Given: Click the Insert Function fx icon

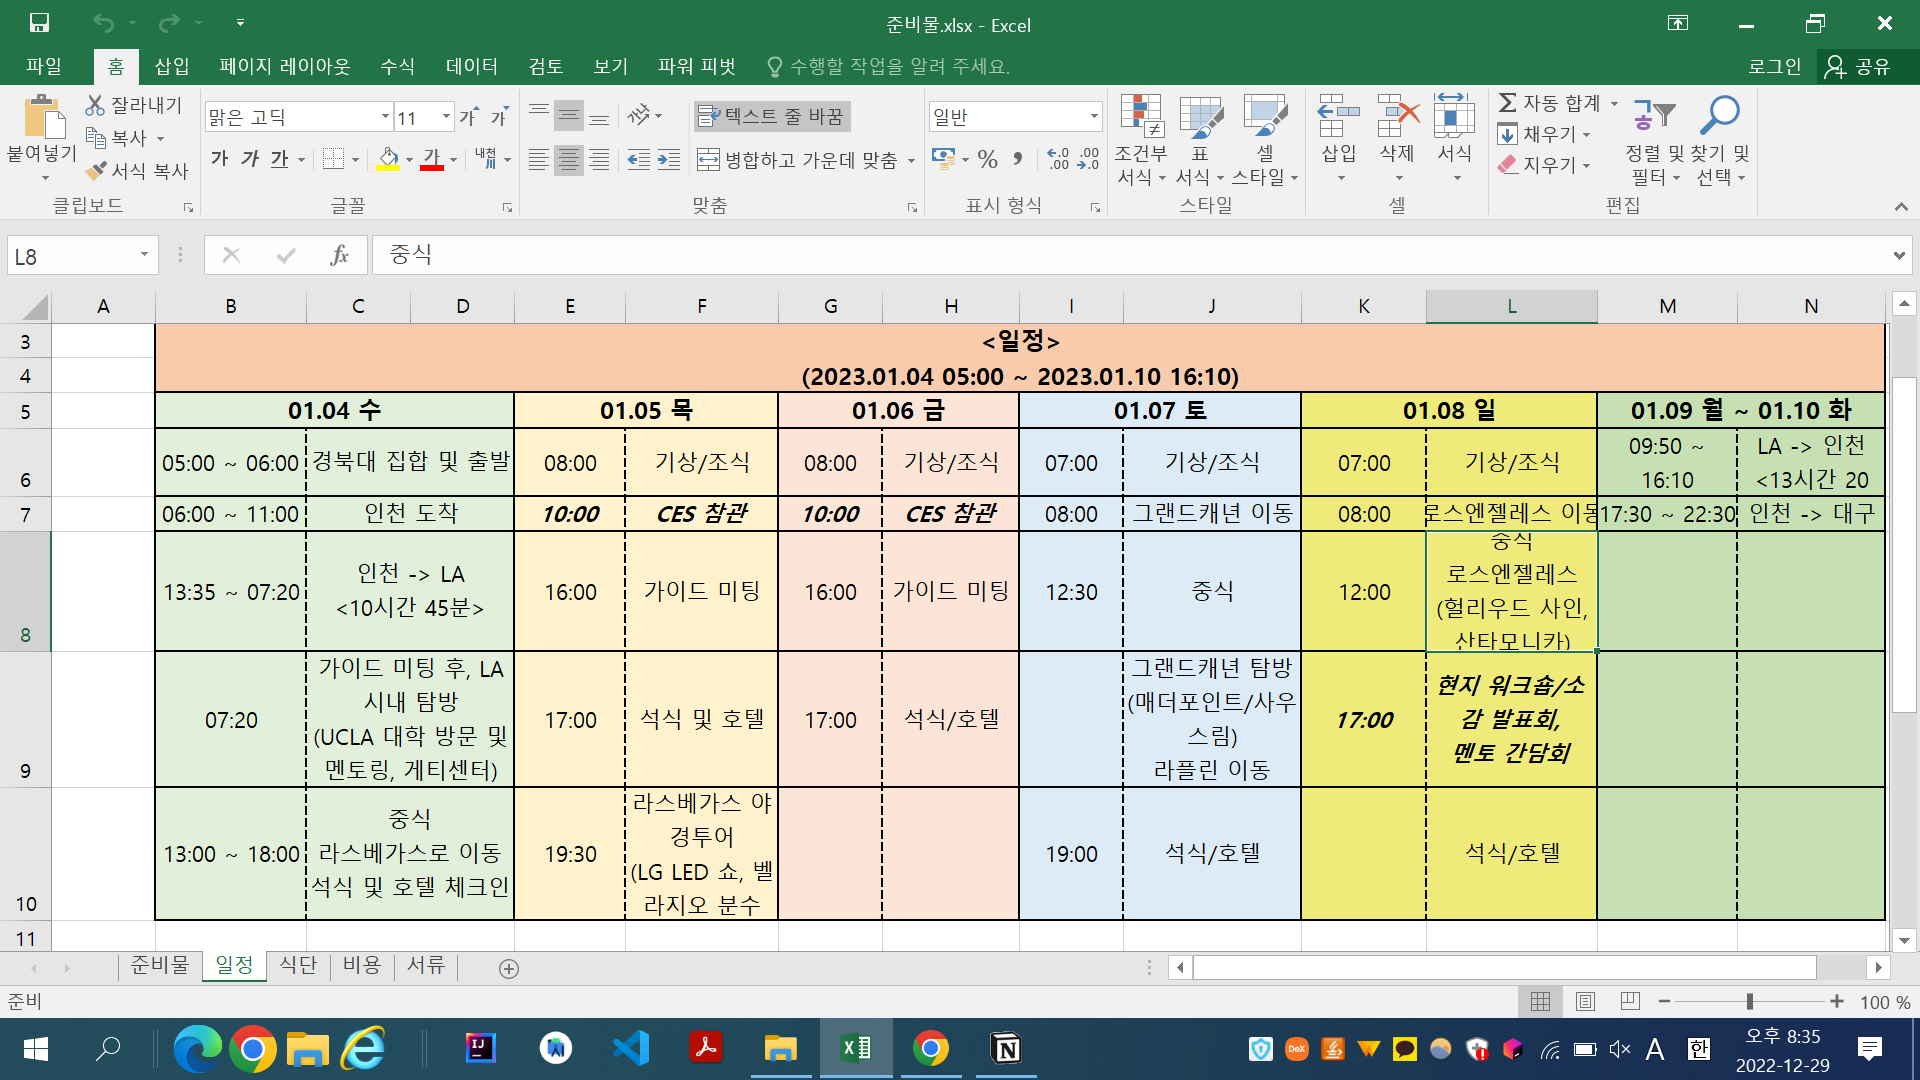Looking at the screenshot, I should (x=339, y=255).
